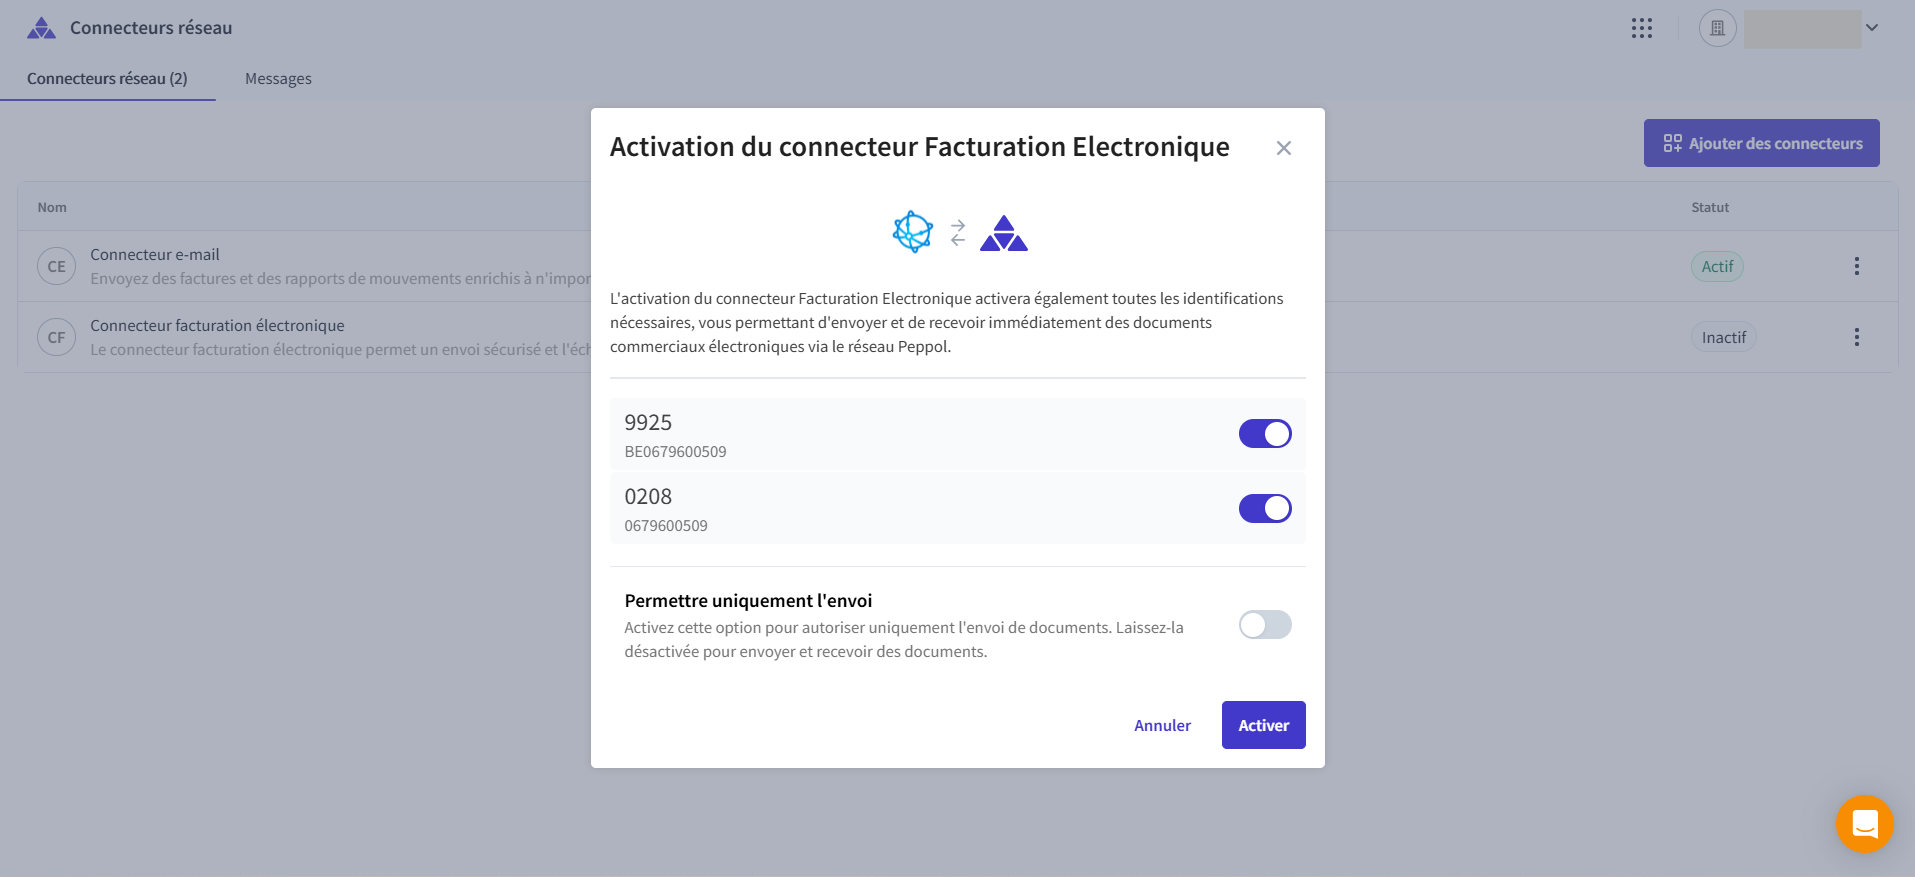Viewport: 1915px width, 877px height.
Task: Click the app logo in the header
Action: (41, 28)
